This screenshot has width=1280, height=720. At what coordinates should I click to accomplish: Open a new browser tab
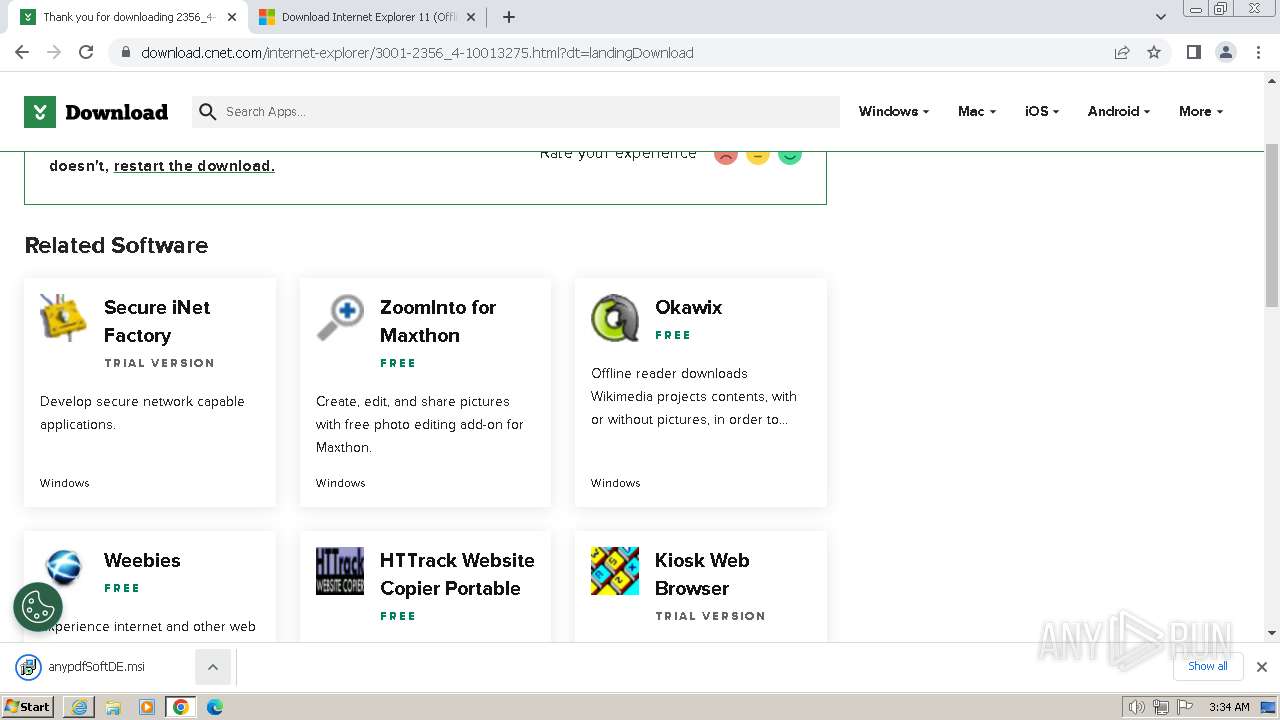[x=509, y=17]
